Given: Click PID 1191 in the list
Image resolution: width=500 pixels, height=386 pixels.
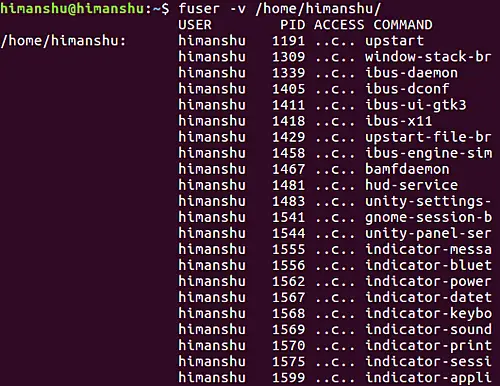Looking at the screenshot, I should click(288, 41).
